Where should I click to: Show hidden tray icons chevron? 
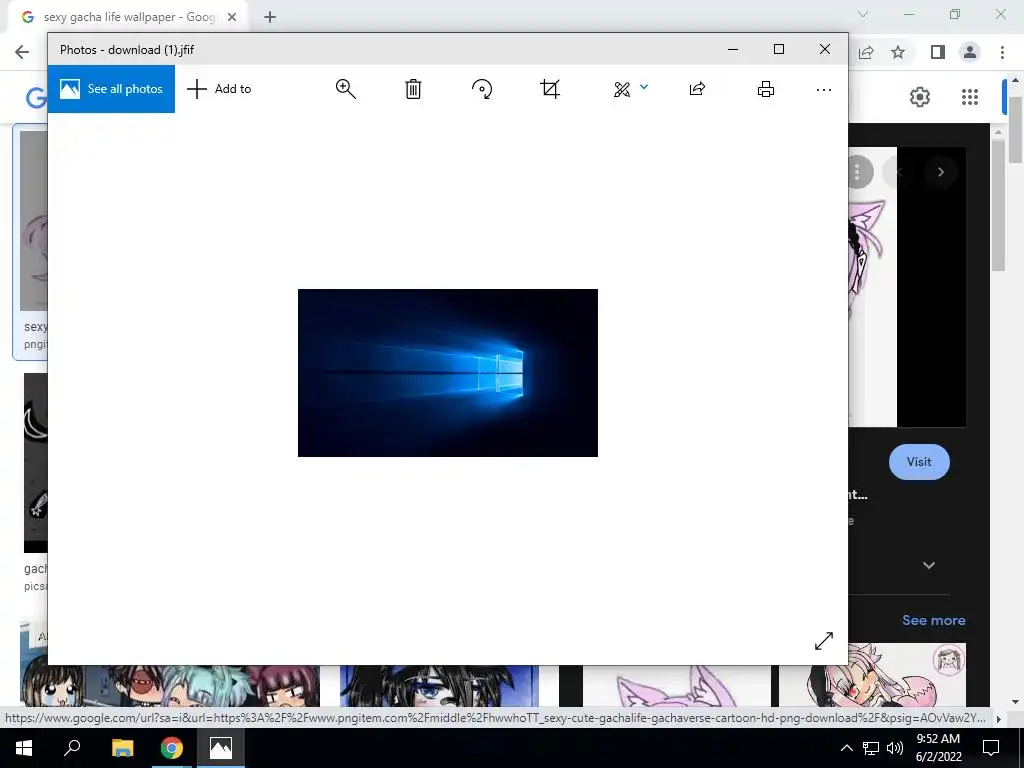coord(846,748)
